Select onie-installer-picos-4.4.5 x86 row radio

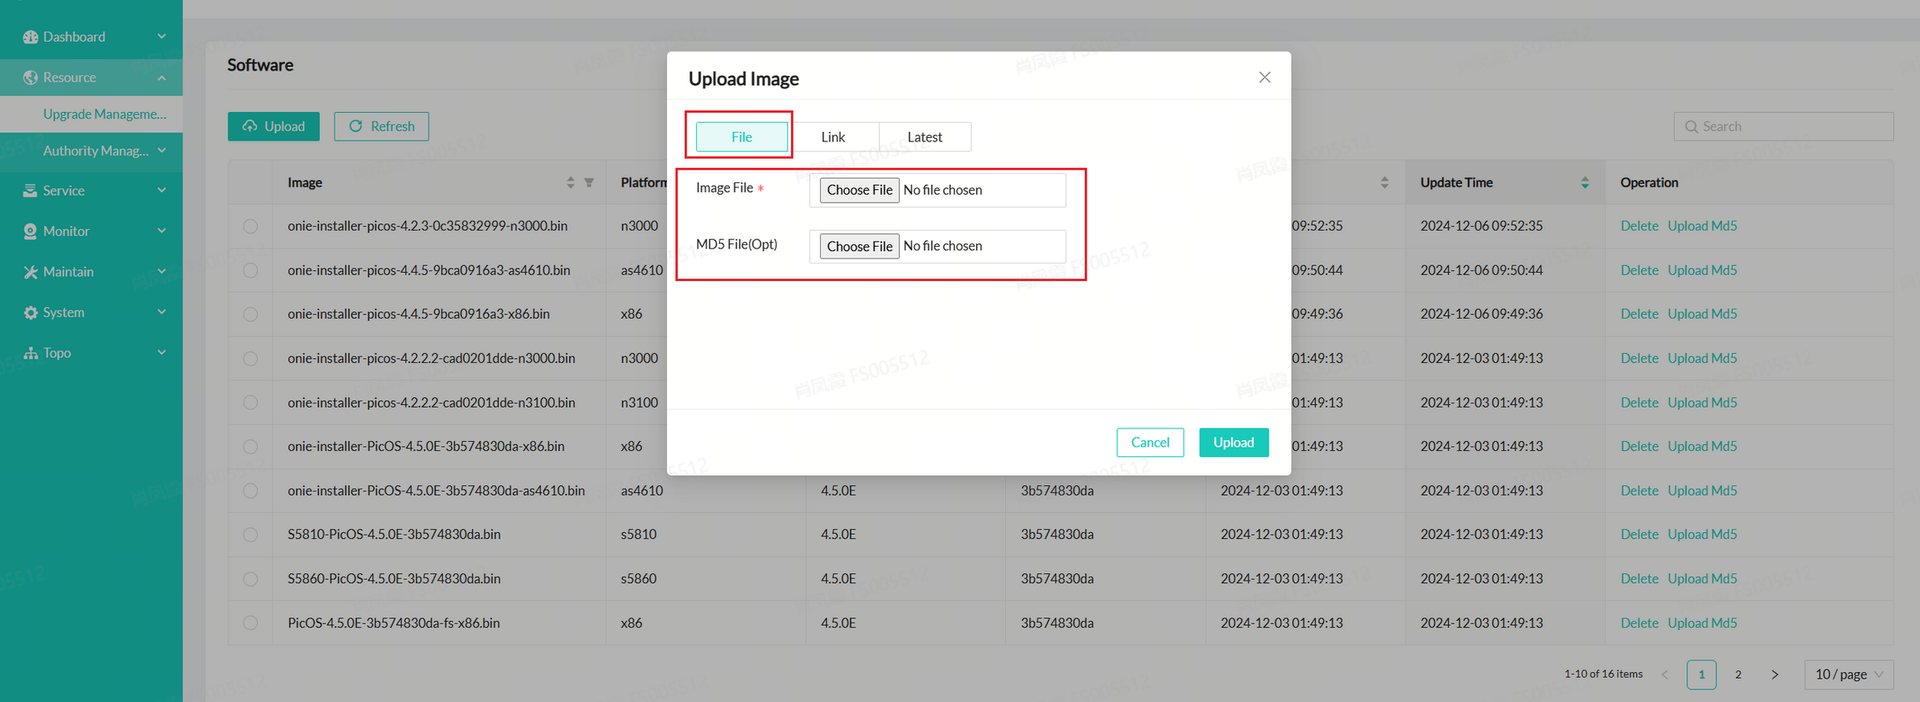click(x=250, y=314)
